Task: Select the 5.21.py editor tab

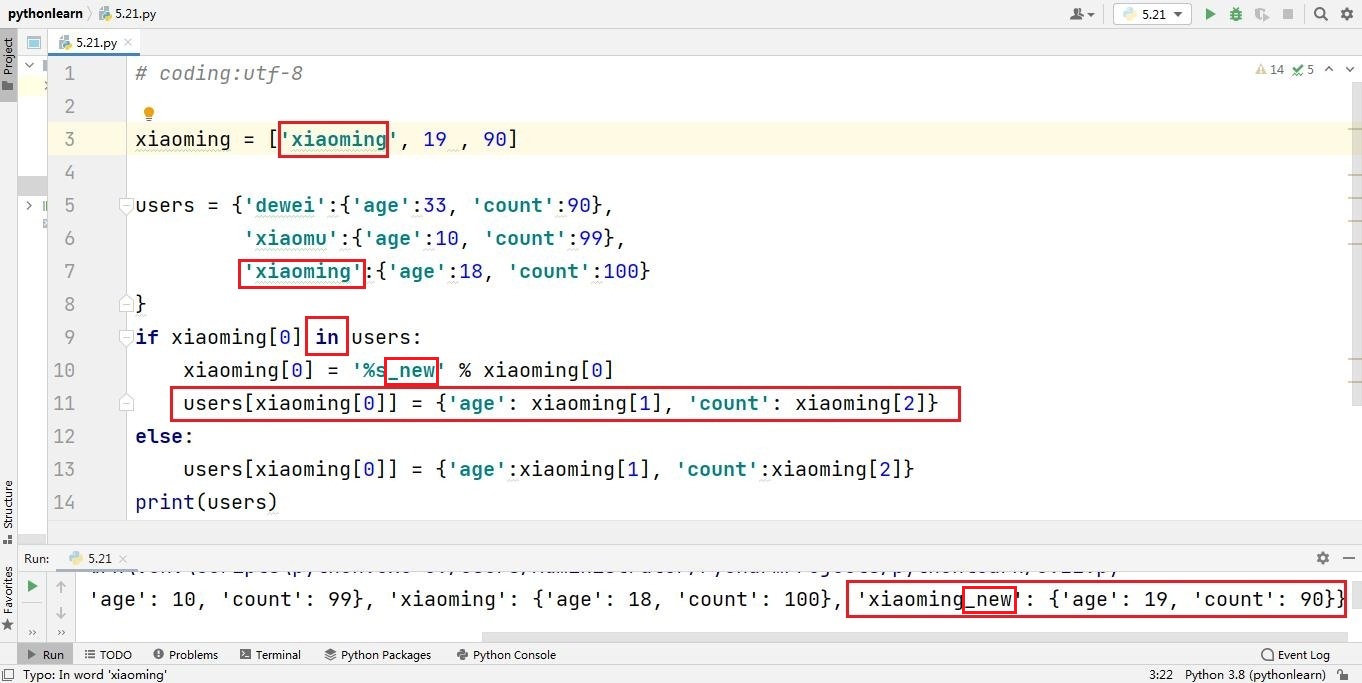Action: tap(96, 43)
